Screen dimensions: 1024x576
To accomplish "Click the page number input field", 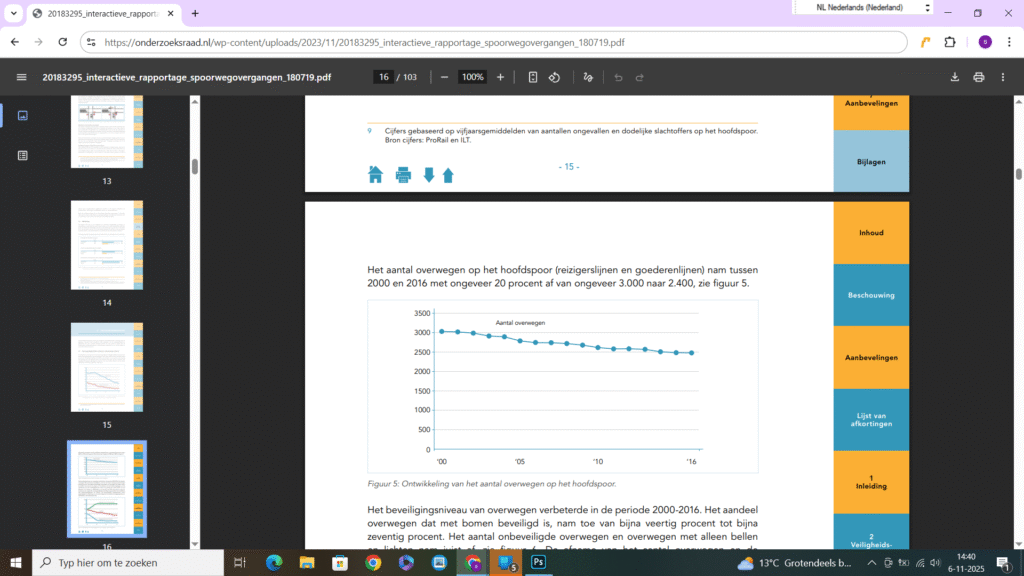I will click(x=382, y=77).
